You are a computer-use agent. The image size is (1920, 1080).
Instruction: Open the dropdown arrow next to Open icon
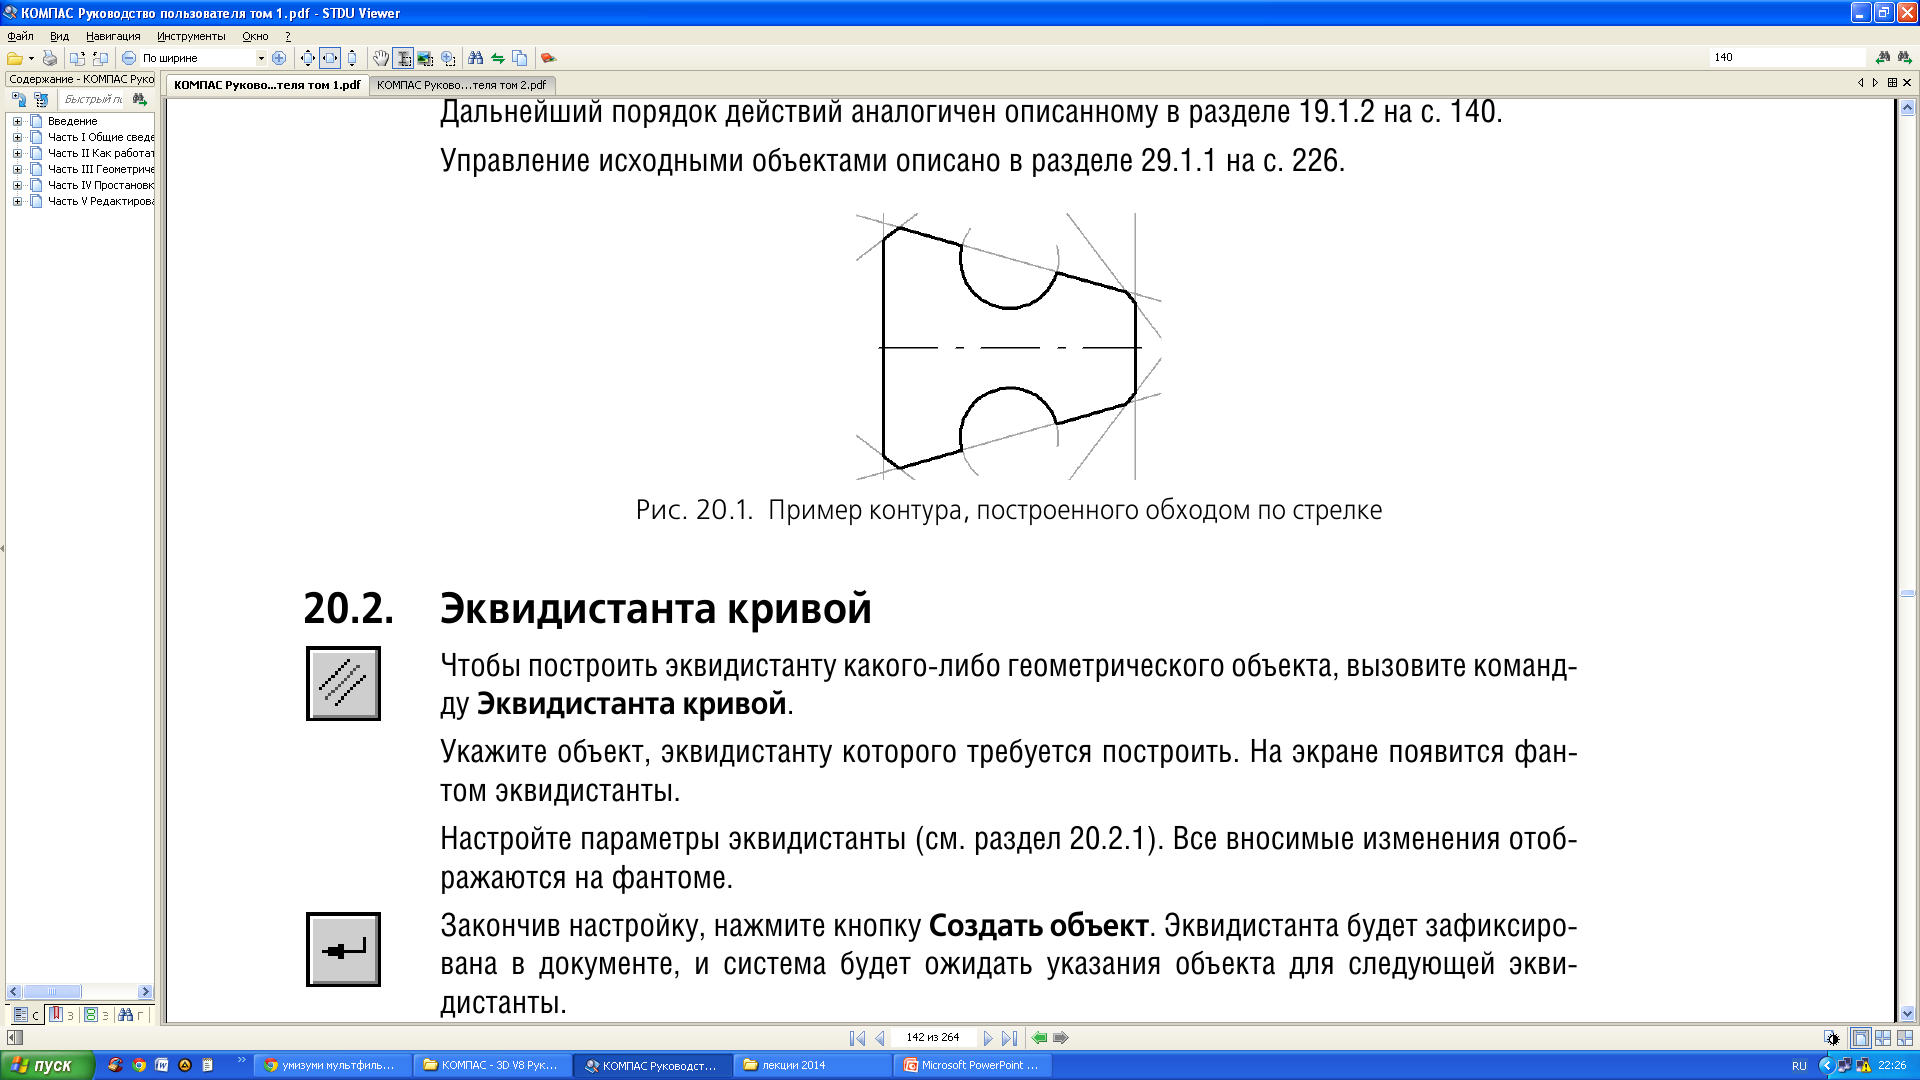(x=31, y=58)
